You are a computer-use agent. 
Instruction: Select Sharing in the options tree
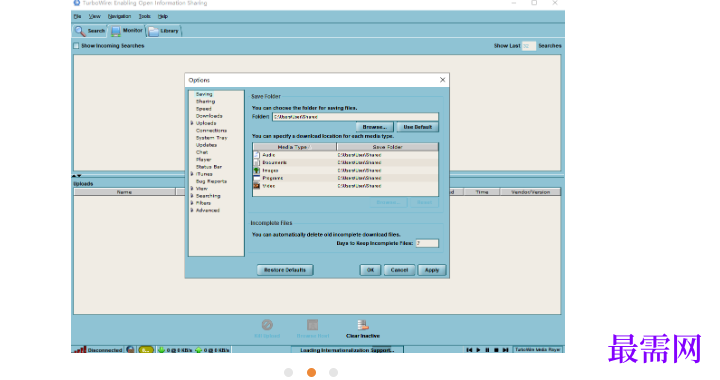point(205,101)
